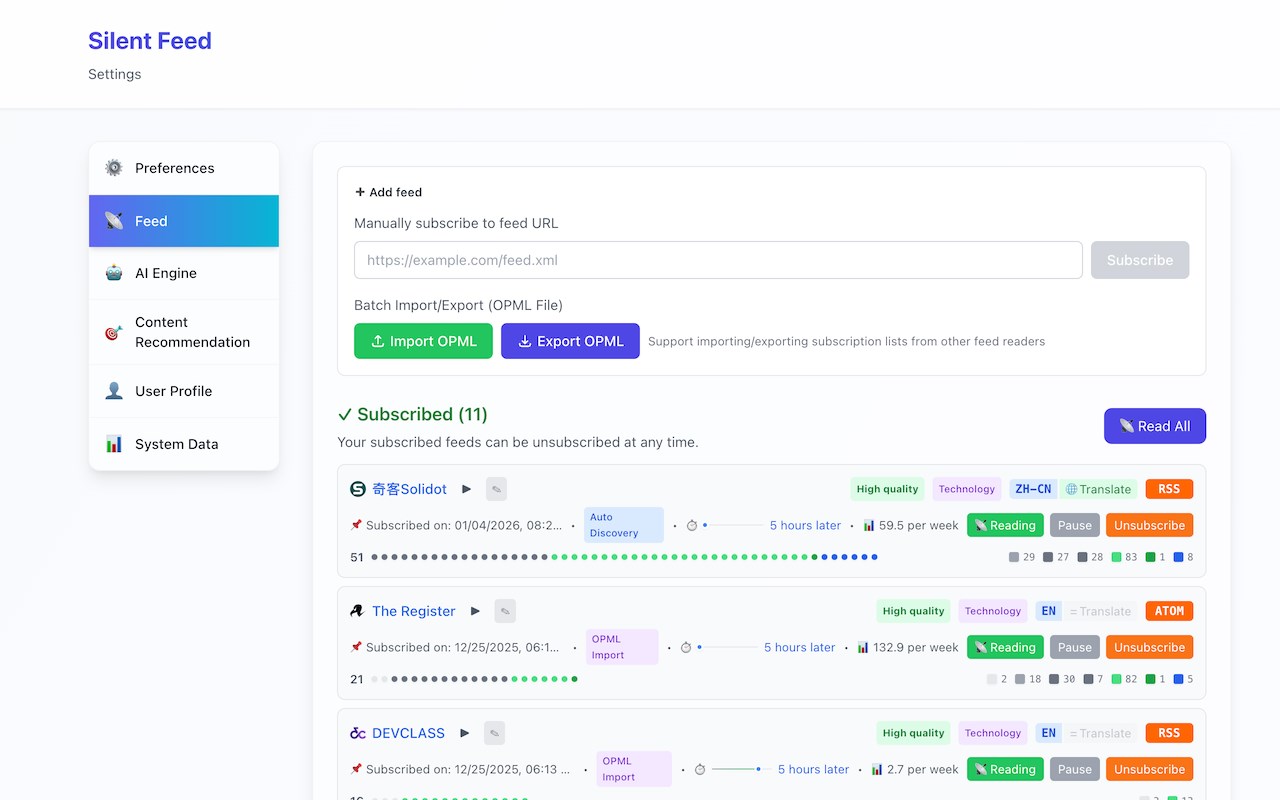Click the Read All button
The width and height of the screenshot is (1280, 800).
point(1155,426)
